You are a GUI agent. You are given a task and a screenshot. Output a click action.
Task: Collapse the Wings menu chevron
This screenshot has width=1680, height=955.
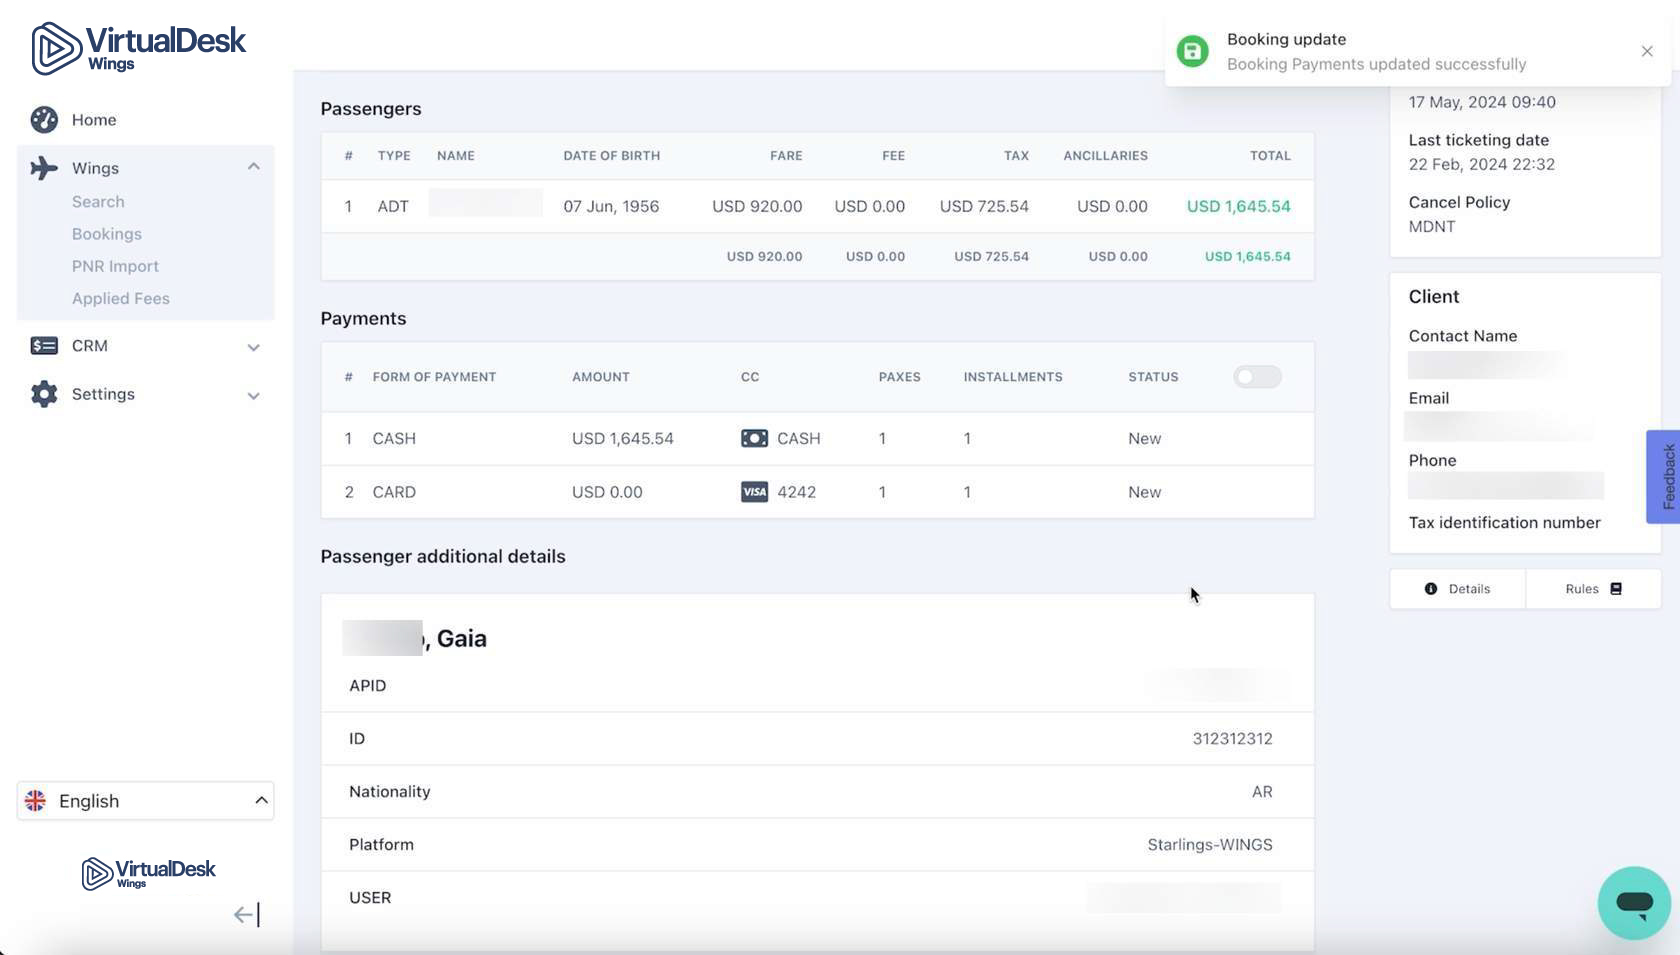[254, 167]
